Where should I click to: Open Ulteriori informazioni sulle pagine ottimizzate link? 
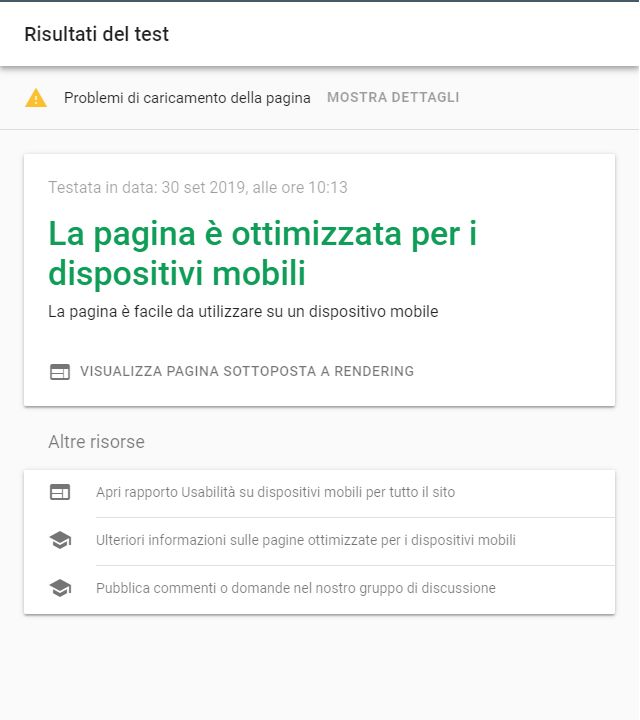click(x=306, y=540)
